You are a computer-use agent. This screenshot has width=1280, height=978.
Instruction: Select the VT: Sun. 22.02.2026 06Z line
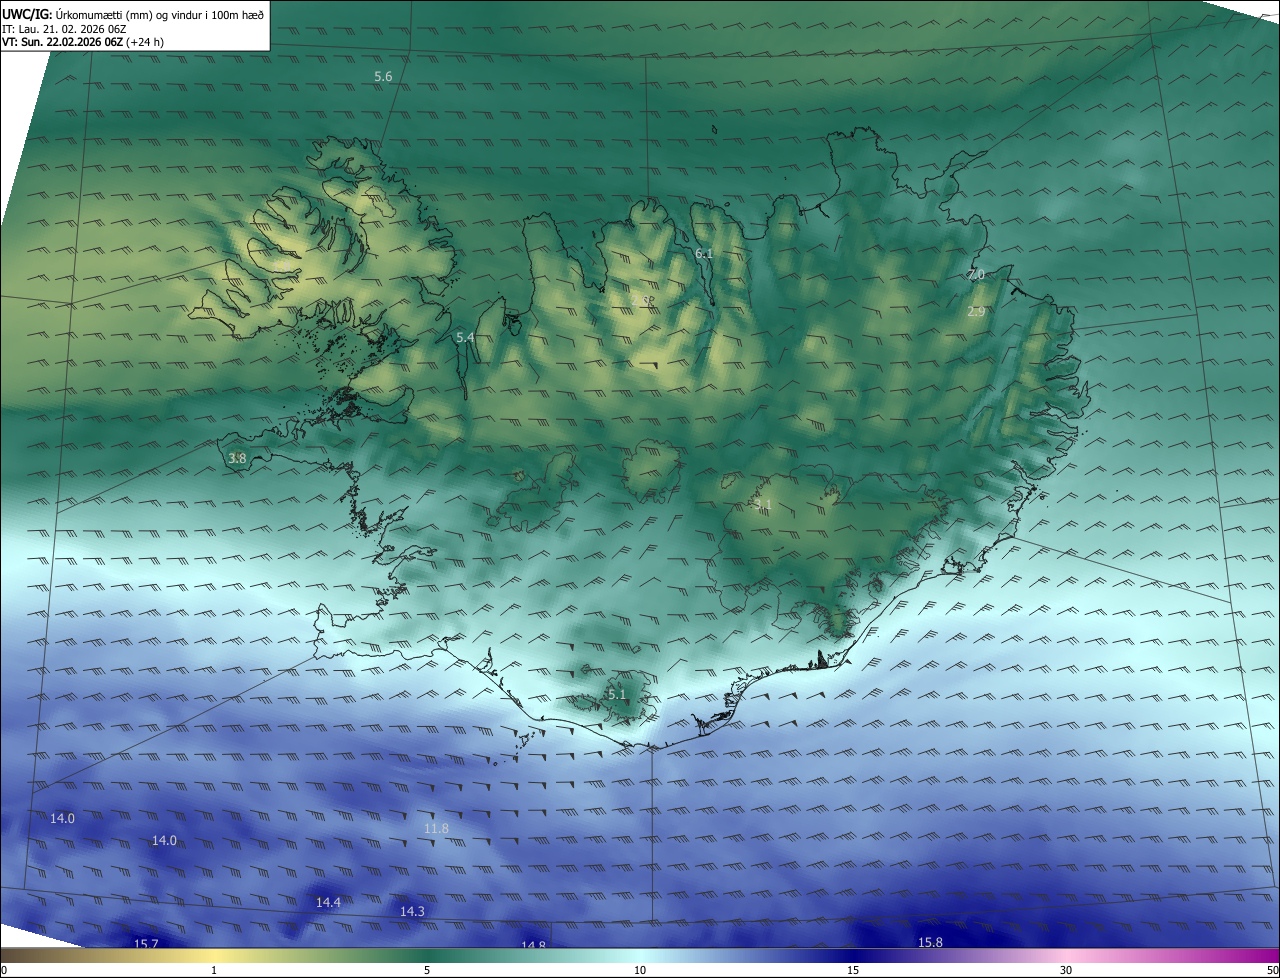pos(81,42)
